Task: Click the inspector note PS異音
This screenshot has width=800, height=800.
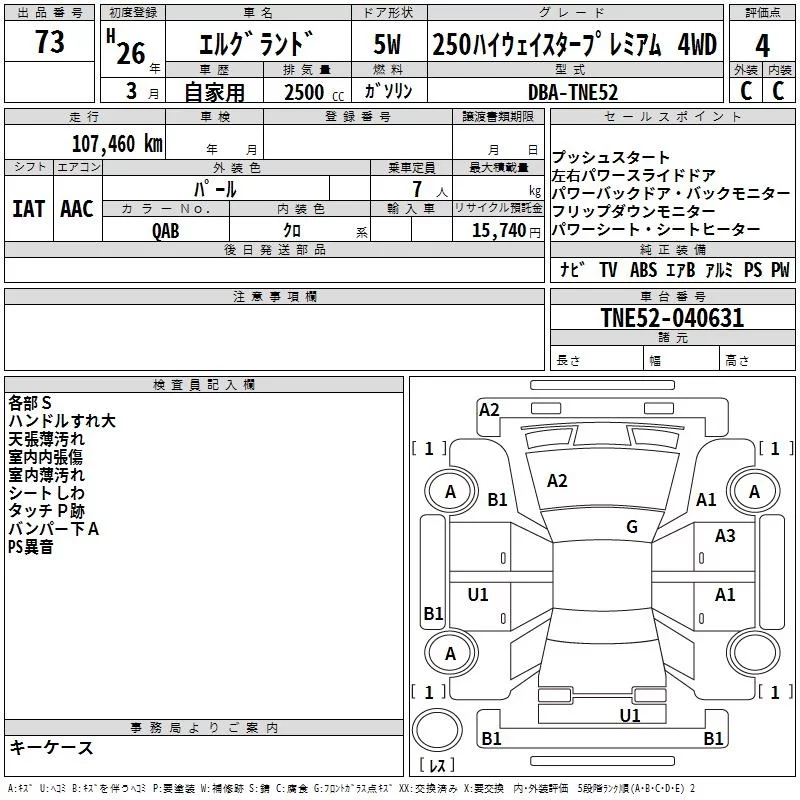Action: (31, 547)
